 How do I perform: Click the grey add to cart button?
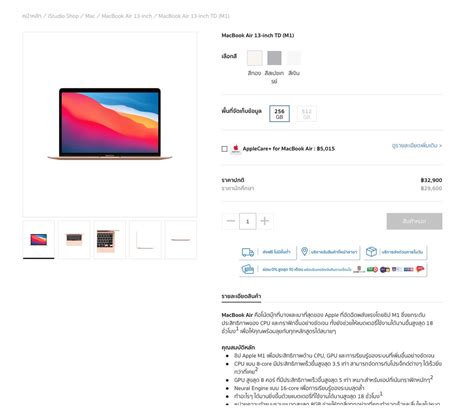tap(414, 221)
